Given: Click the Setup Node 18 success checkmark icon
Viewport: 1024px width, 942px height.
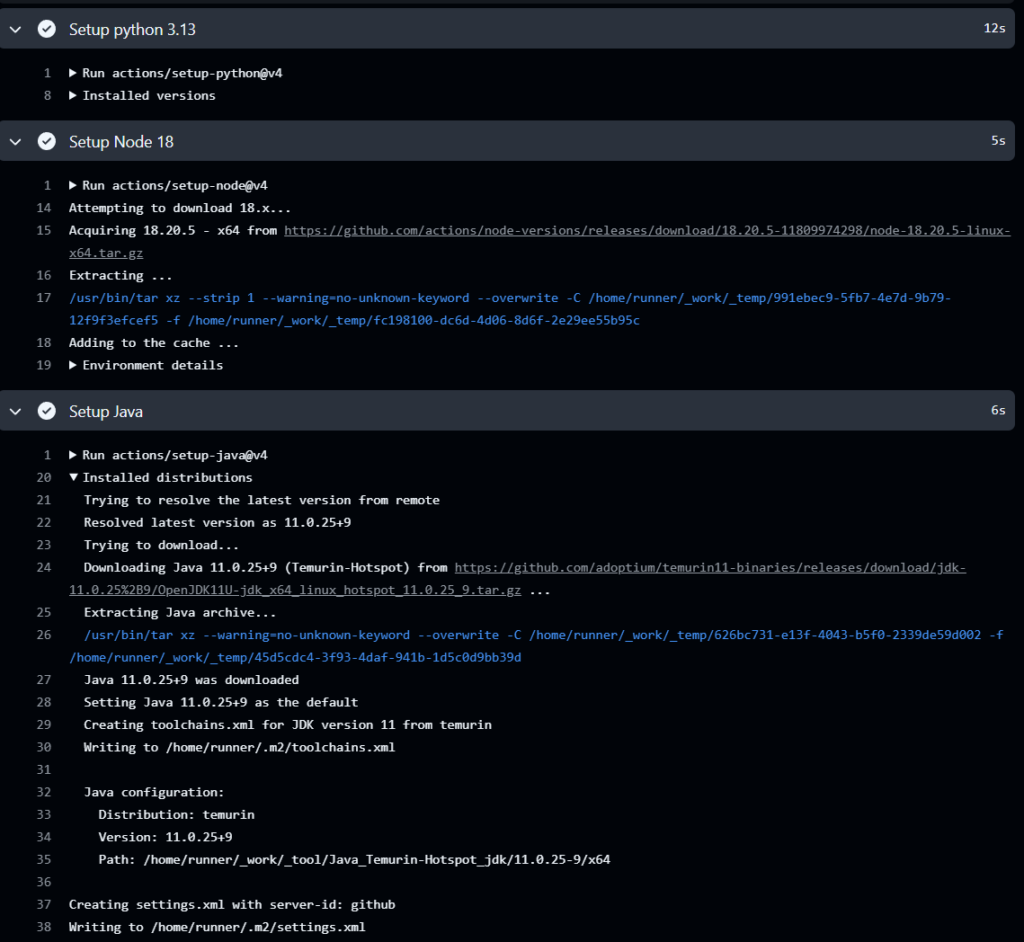Looking at the screenshot, I should click(x=46, y=141).
